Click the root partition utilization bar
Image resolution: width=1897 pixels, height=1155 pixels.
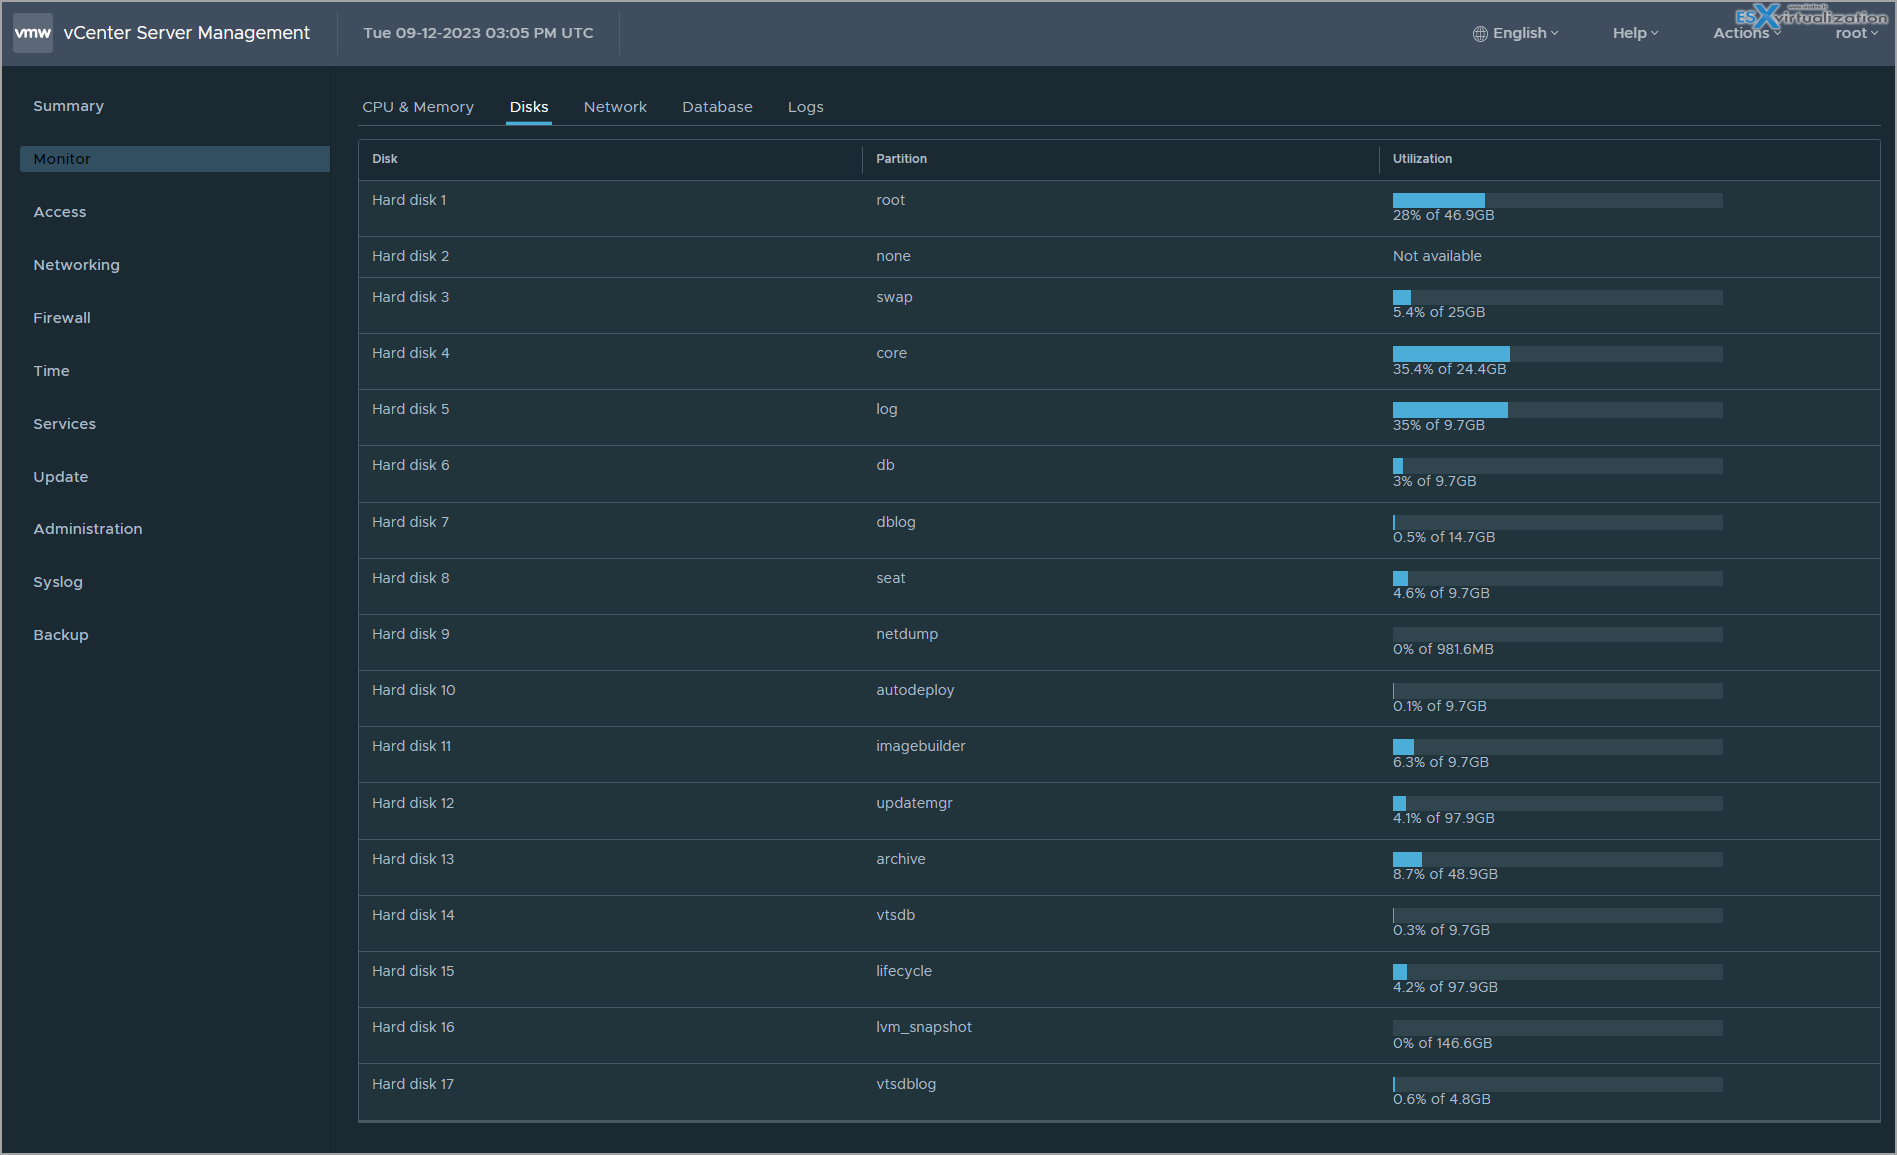[1557, 200]
